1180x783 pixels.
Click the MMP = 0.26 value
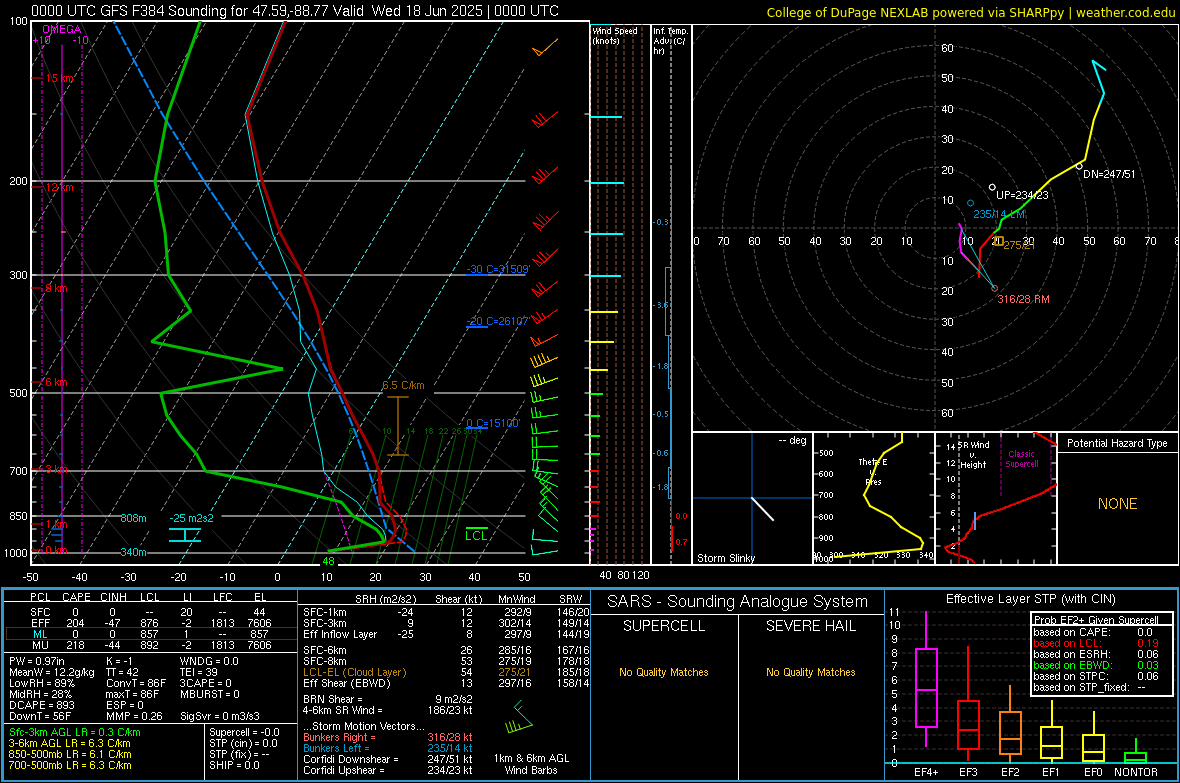[x=135, y=717]
